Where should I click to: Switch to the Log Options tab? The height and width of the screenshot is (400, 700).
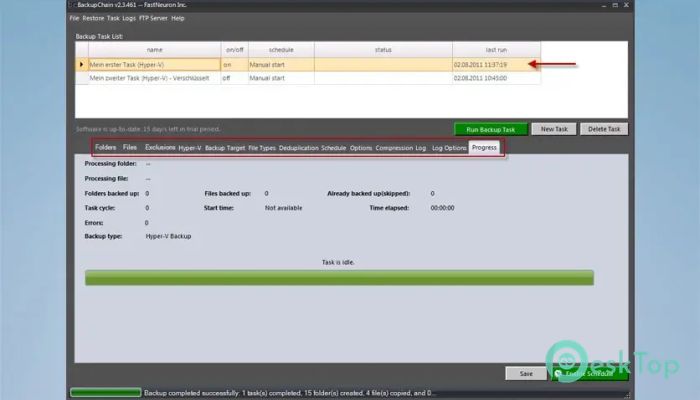click(449, 148)
